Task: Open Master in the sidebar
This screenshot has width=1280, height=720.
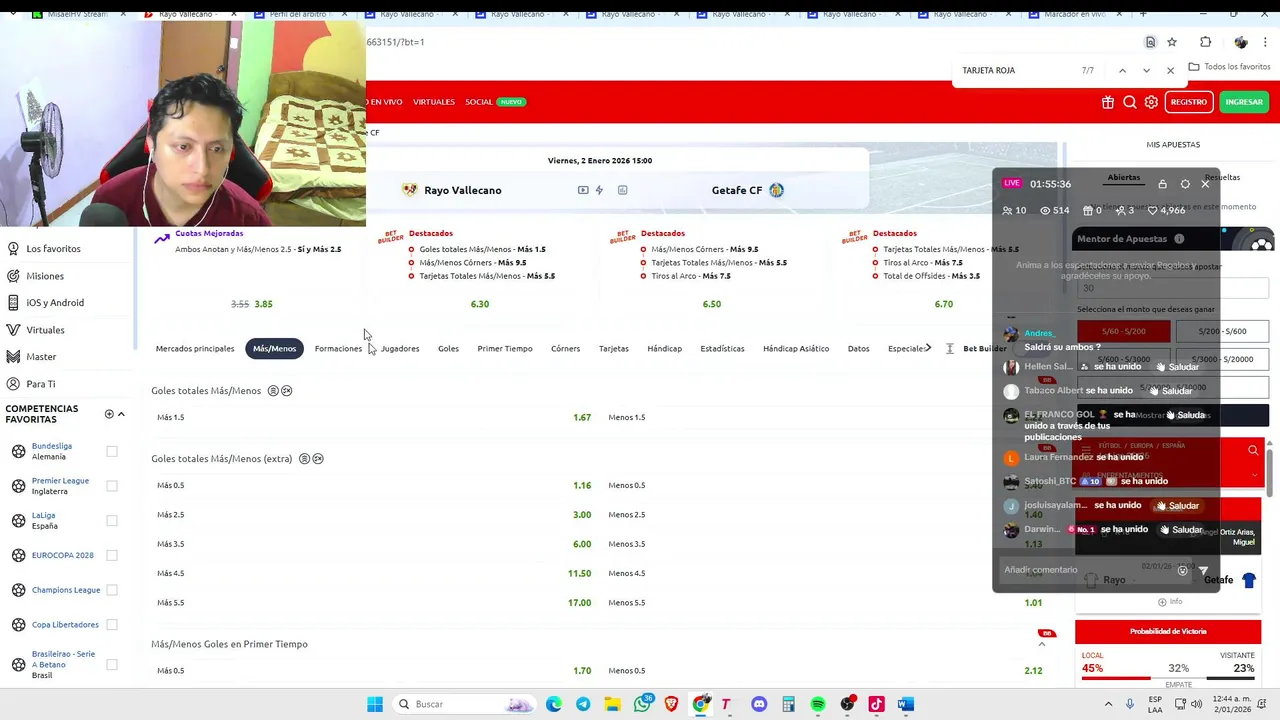Action: (x=41, y=356)
